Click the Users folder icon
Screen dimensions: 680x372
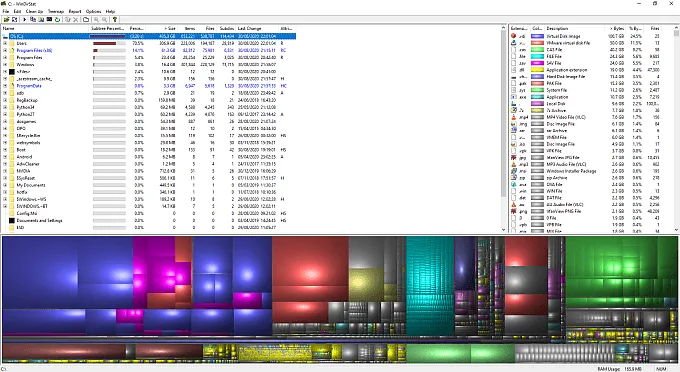click(x=12, y=43)
